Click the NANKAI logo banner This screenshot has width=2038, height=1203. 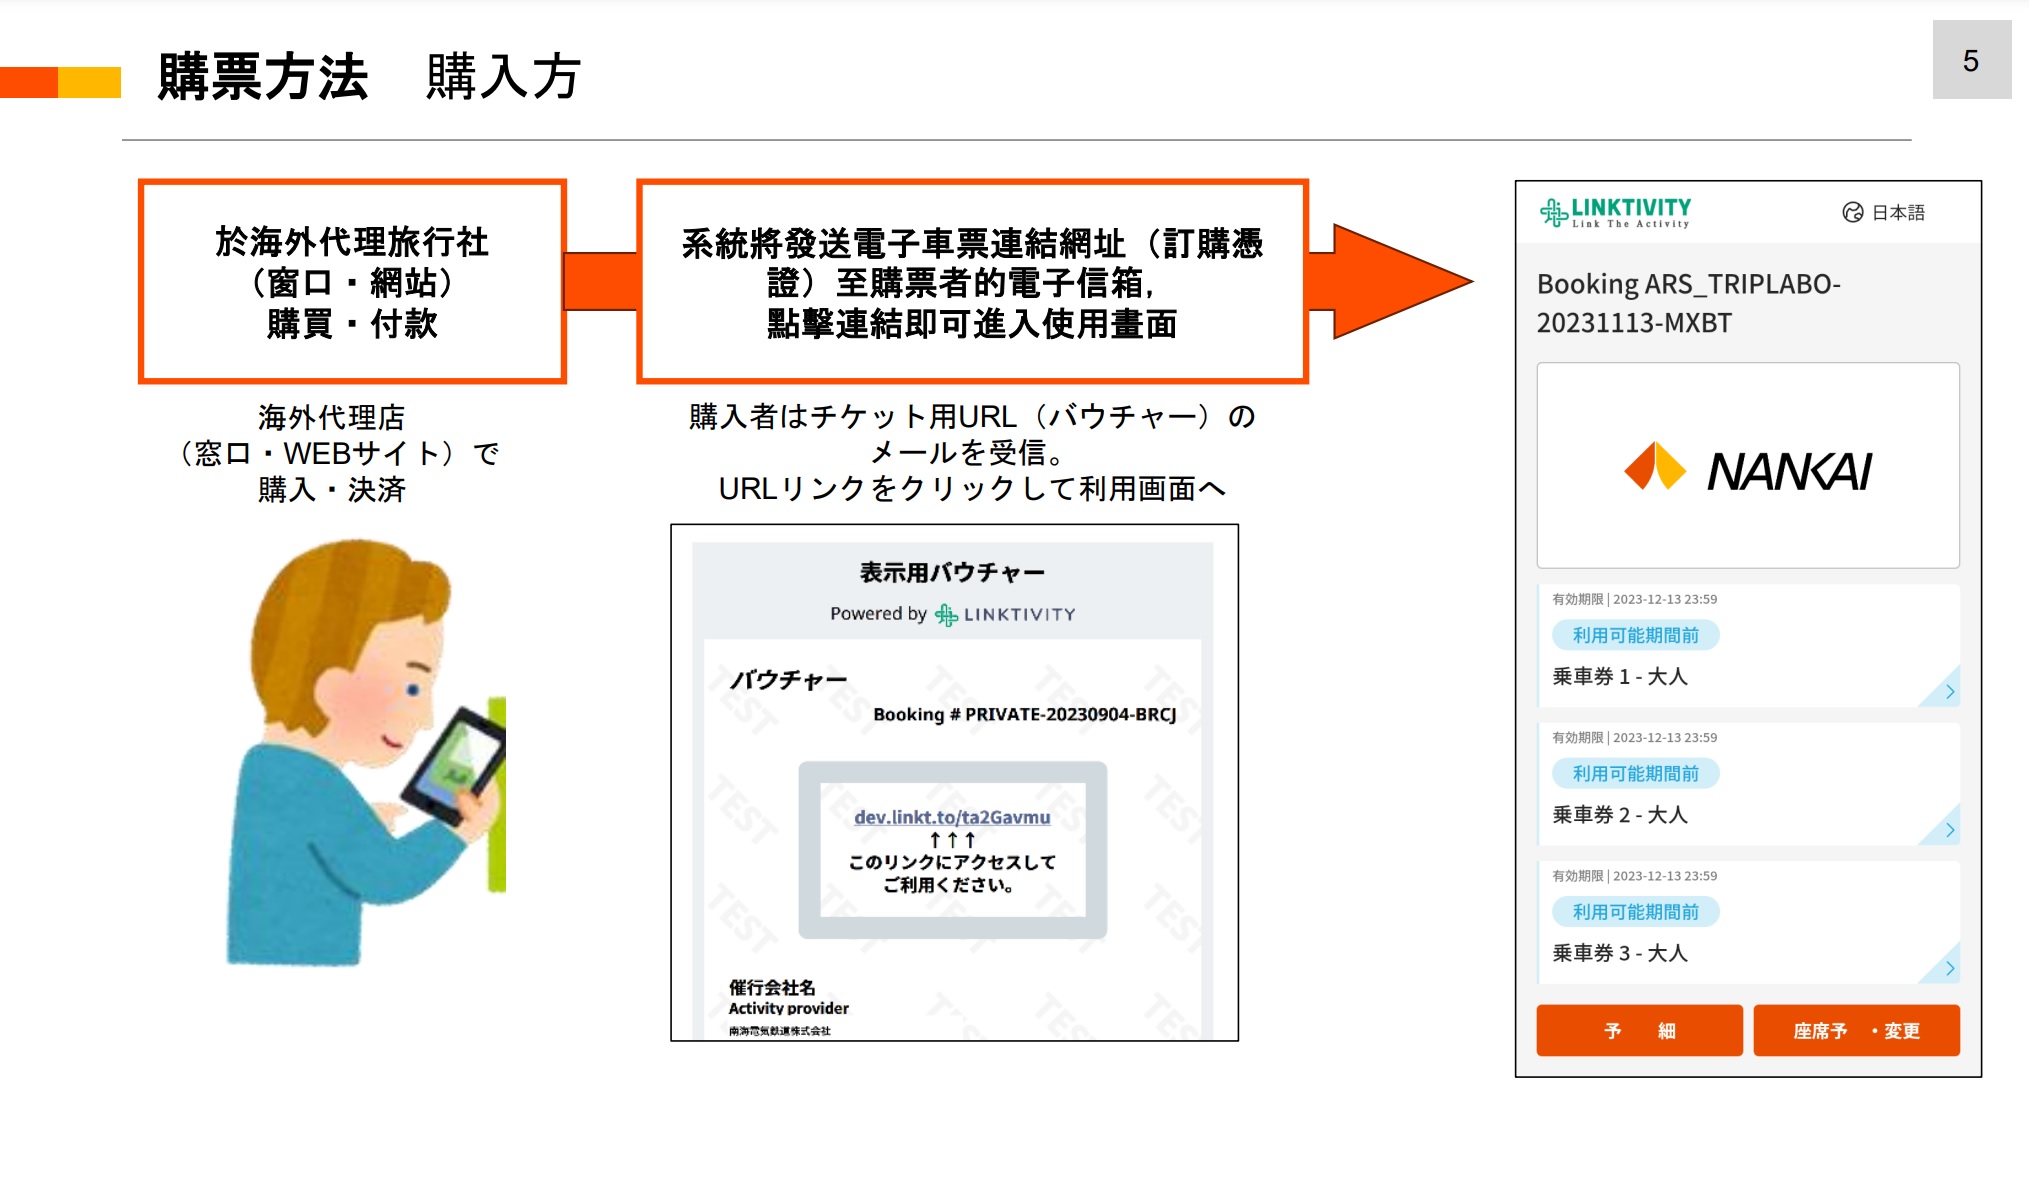[x=1748, y=466]
